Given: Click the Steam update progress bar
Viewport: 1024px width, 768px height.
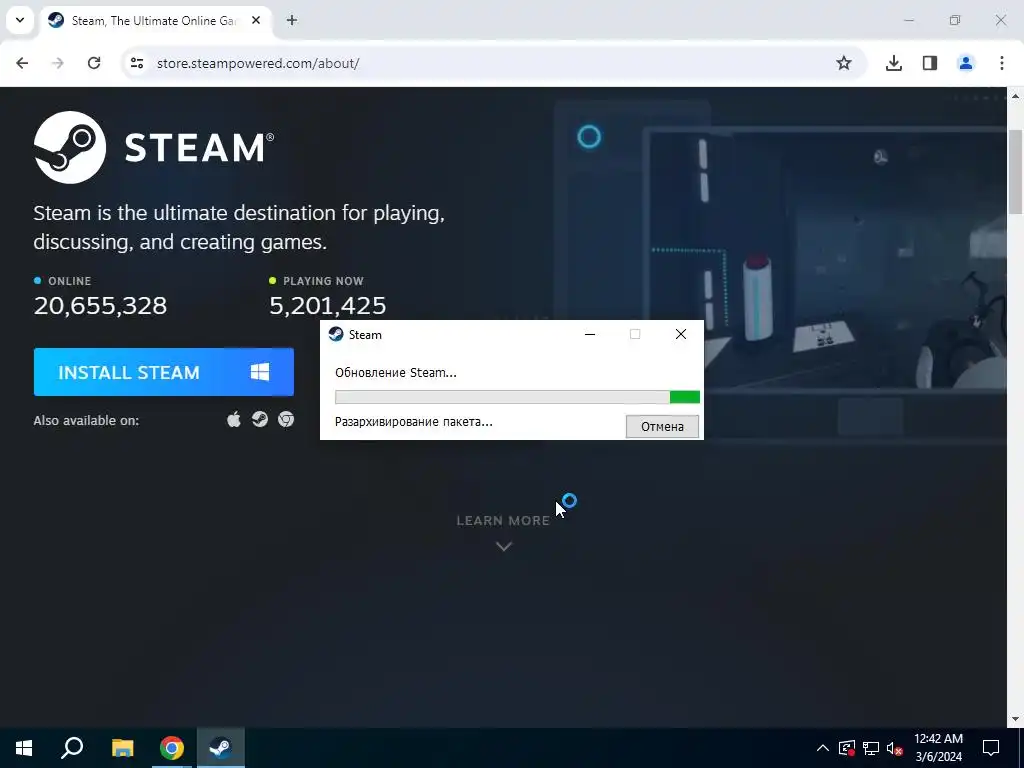Looking at the screenshot, I should pos(517,397).
